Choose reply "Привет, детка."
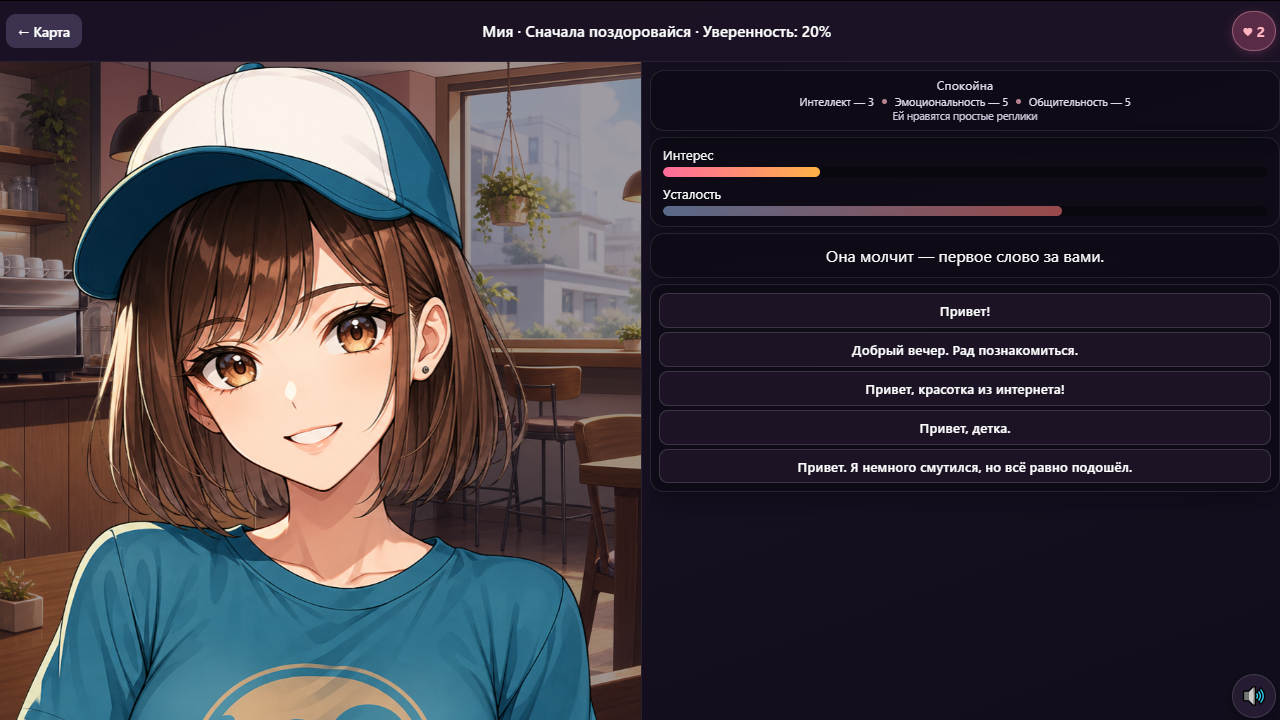The image size is (1280, 720). 965,428
